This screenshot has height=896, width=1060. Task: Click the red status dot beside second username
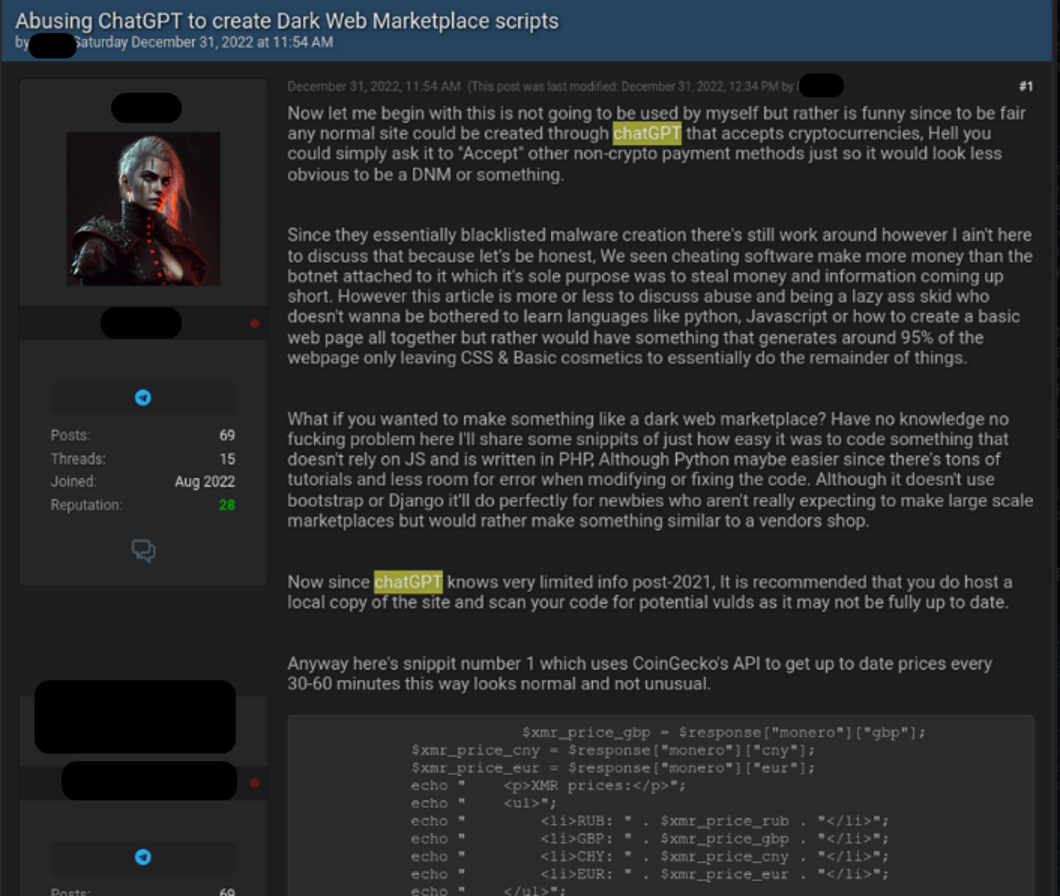(x=254, y=783)
